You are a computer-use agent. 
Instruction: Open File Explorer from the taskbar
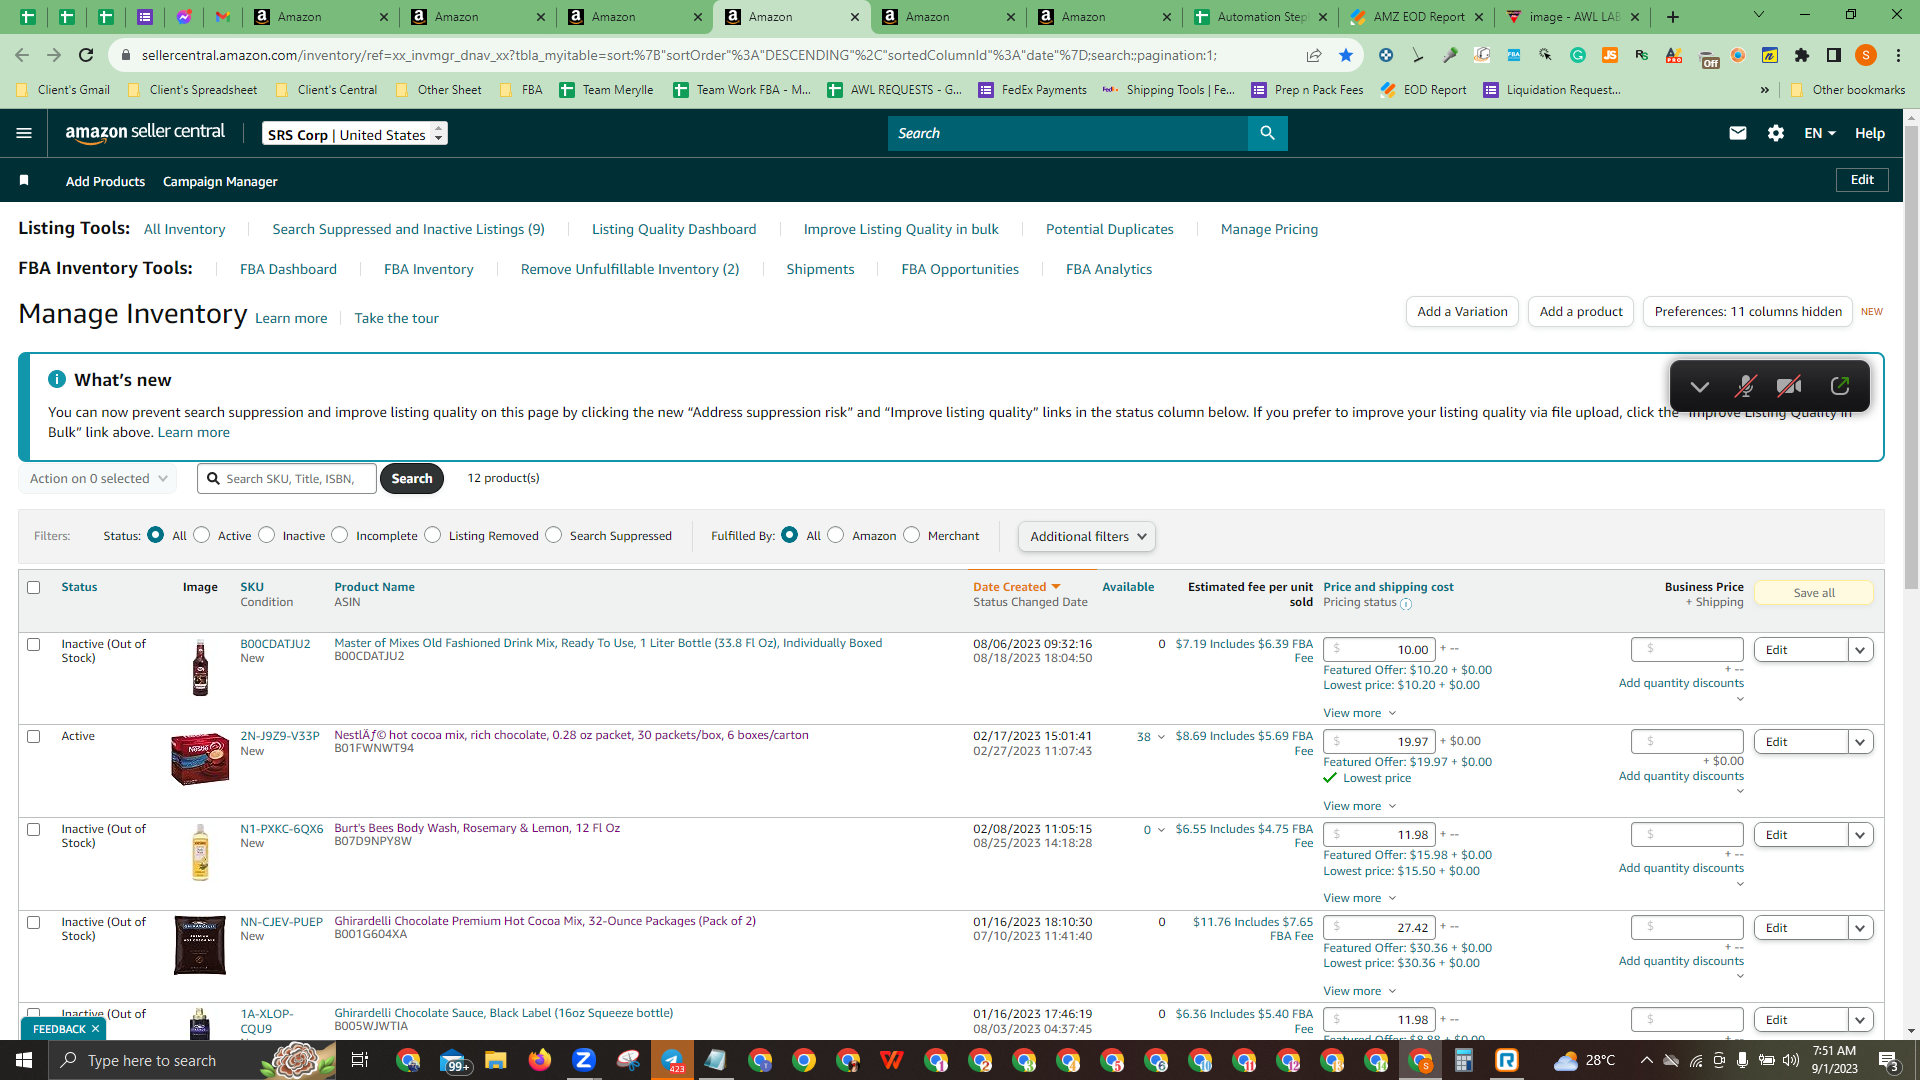[x=496, y=1060]
